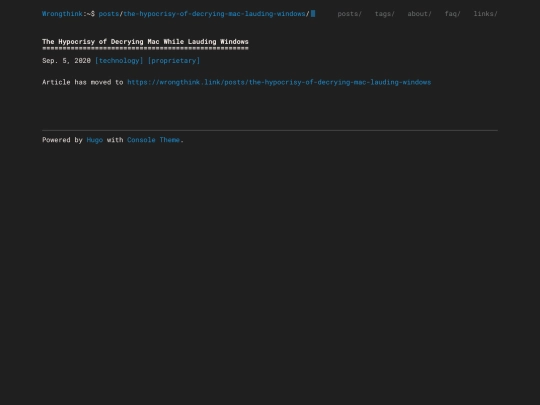Follow the wrongthink.link moved article URL
This screenshot has width=540, height=405.
point(279,82)
